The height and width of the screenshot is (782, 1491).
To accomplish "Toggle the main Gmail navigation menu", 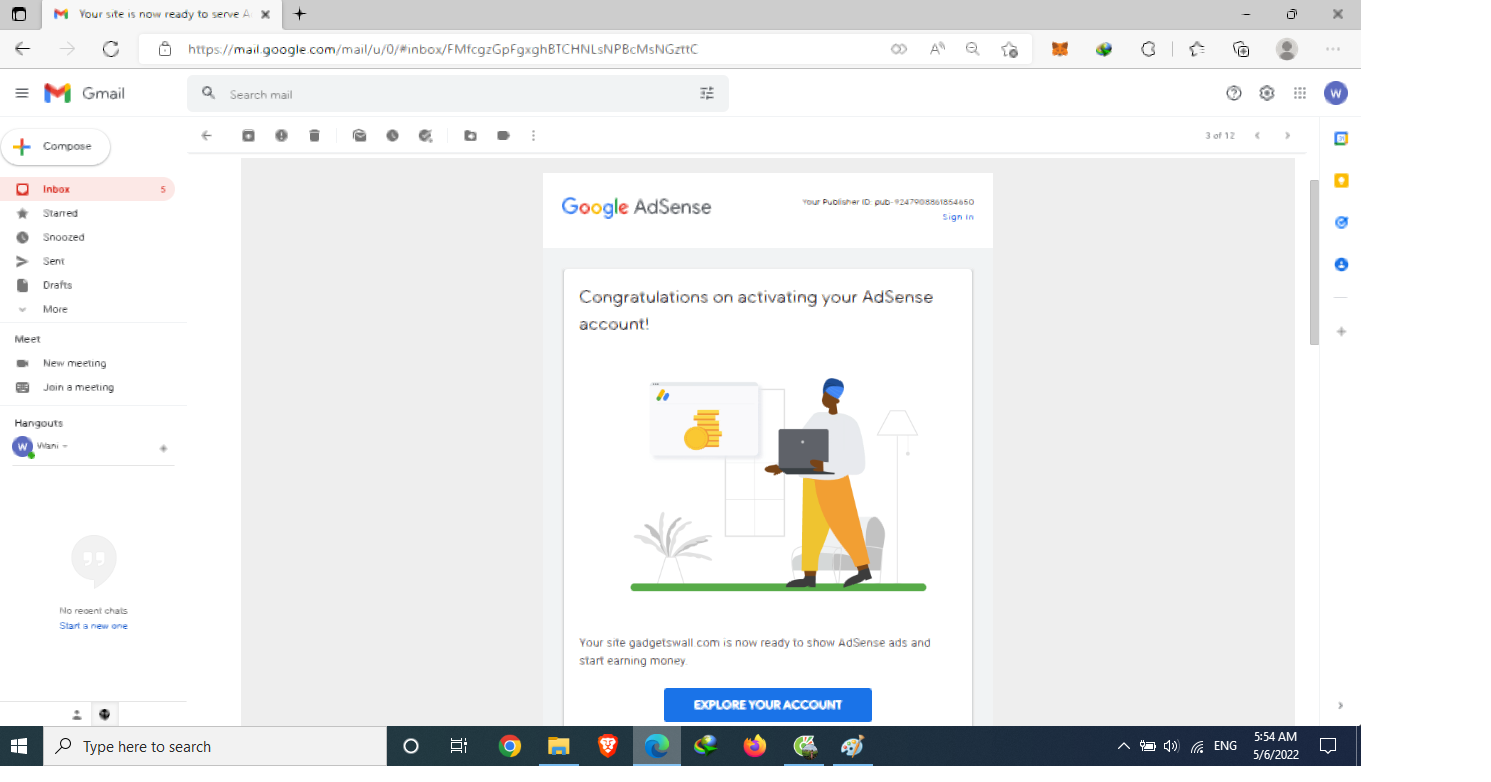I will [x=21, y=92].
